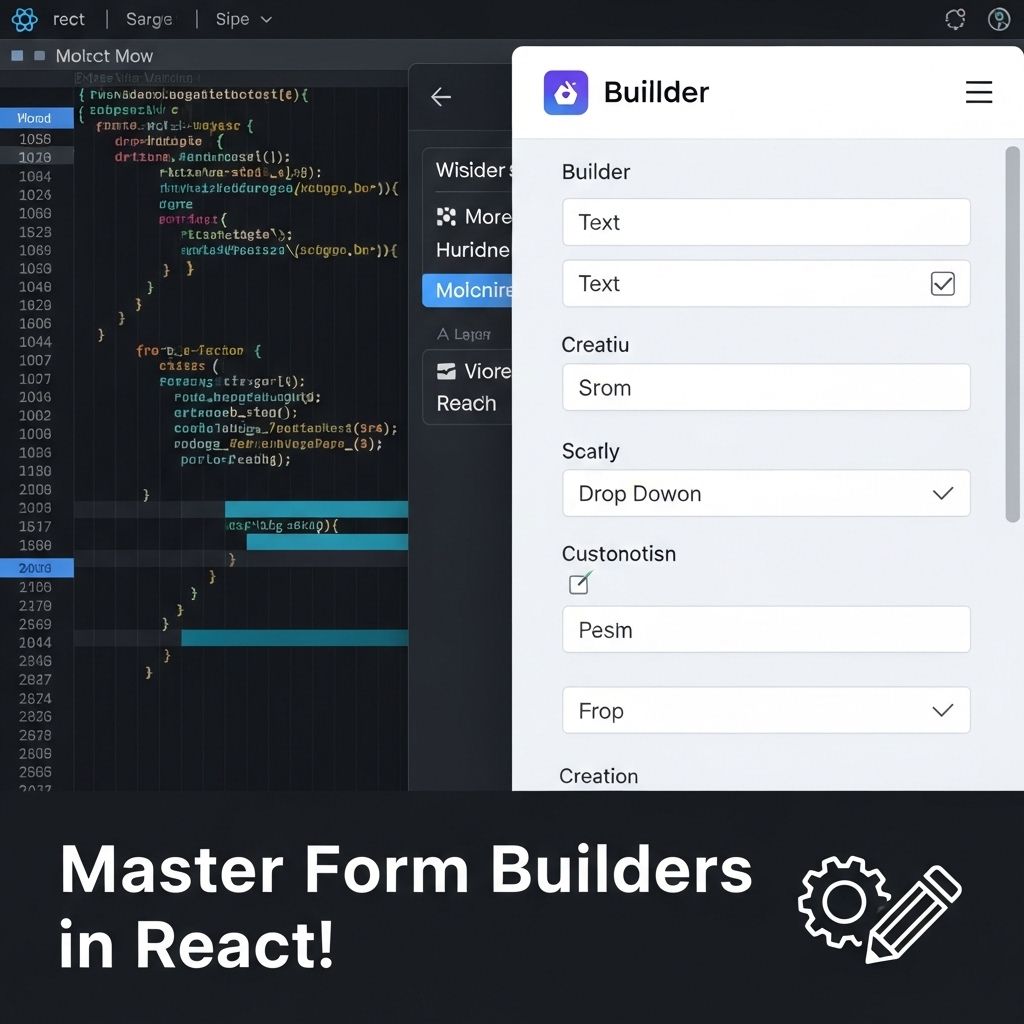
Task: Click the React atom logo icon
Action: 24,19
